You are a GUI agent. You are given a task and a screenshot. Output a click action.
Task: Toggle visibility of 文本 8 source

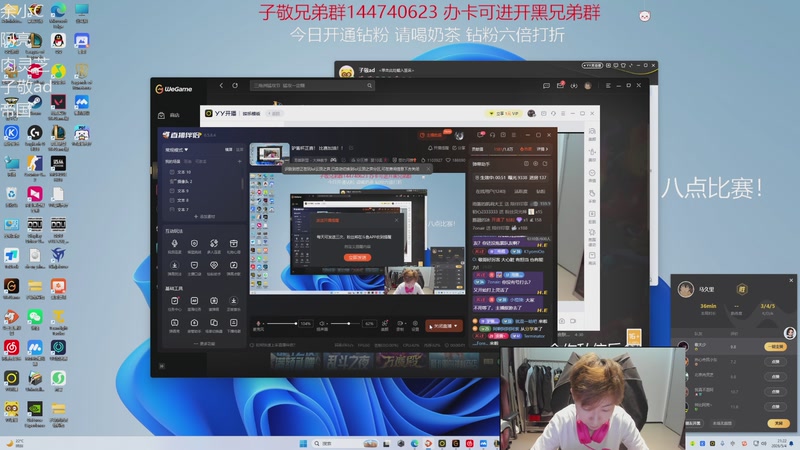click(172, 200)
